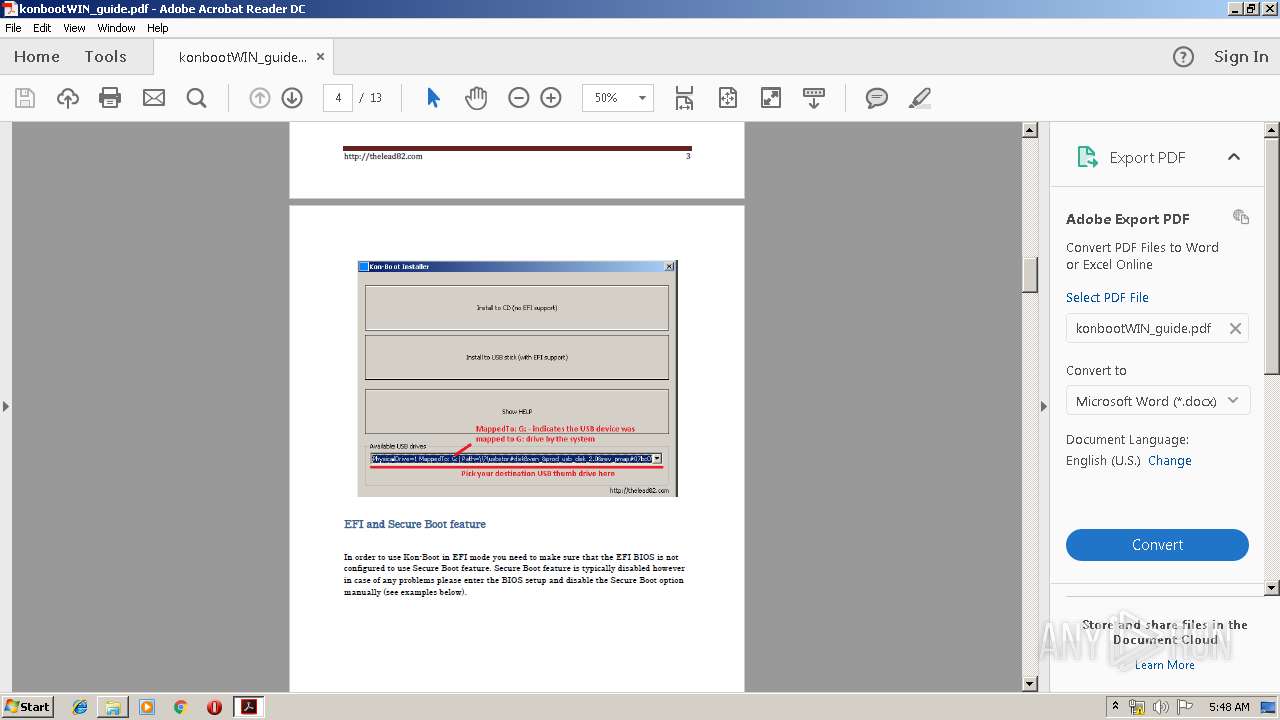Switch to the Home tab
The width and height of the screenshot is (1280, 720).
point(37,57)
